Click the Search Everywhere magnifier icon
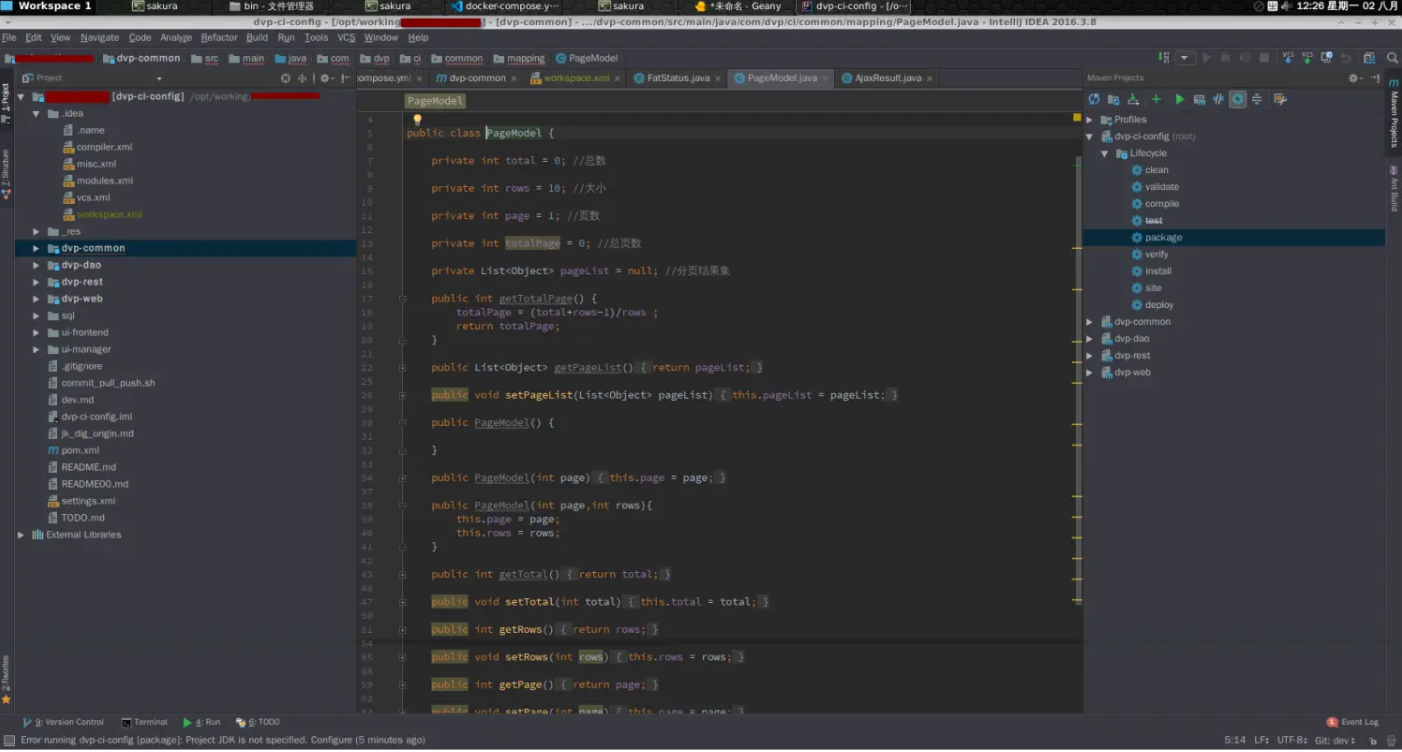The width and height of the screenshot is (1402, 752). click(1392, 58)
